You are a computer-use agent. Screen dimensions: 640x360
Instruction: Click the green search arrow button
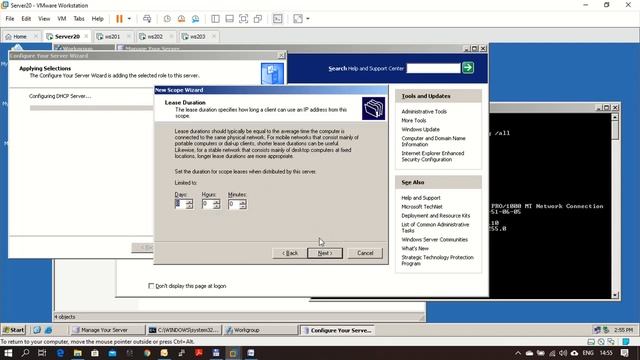pos(468,68)
